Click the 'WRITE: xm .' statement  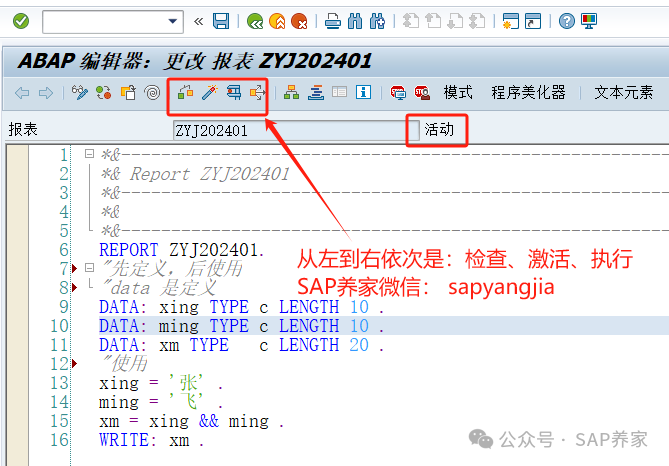click(x=151, y=440)
